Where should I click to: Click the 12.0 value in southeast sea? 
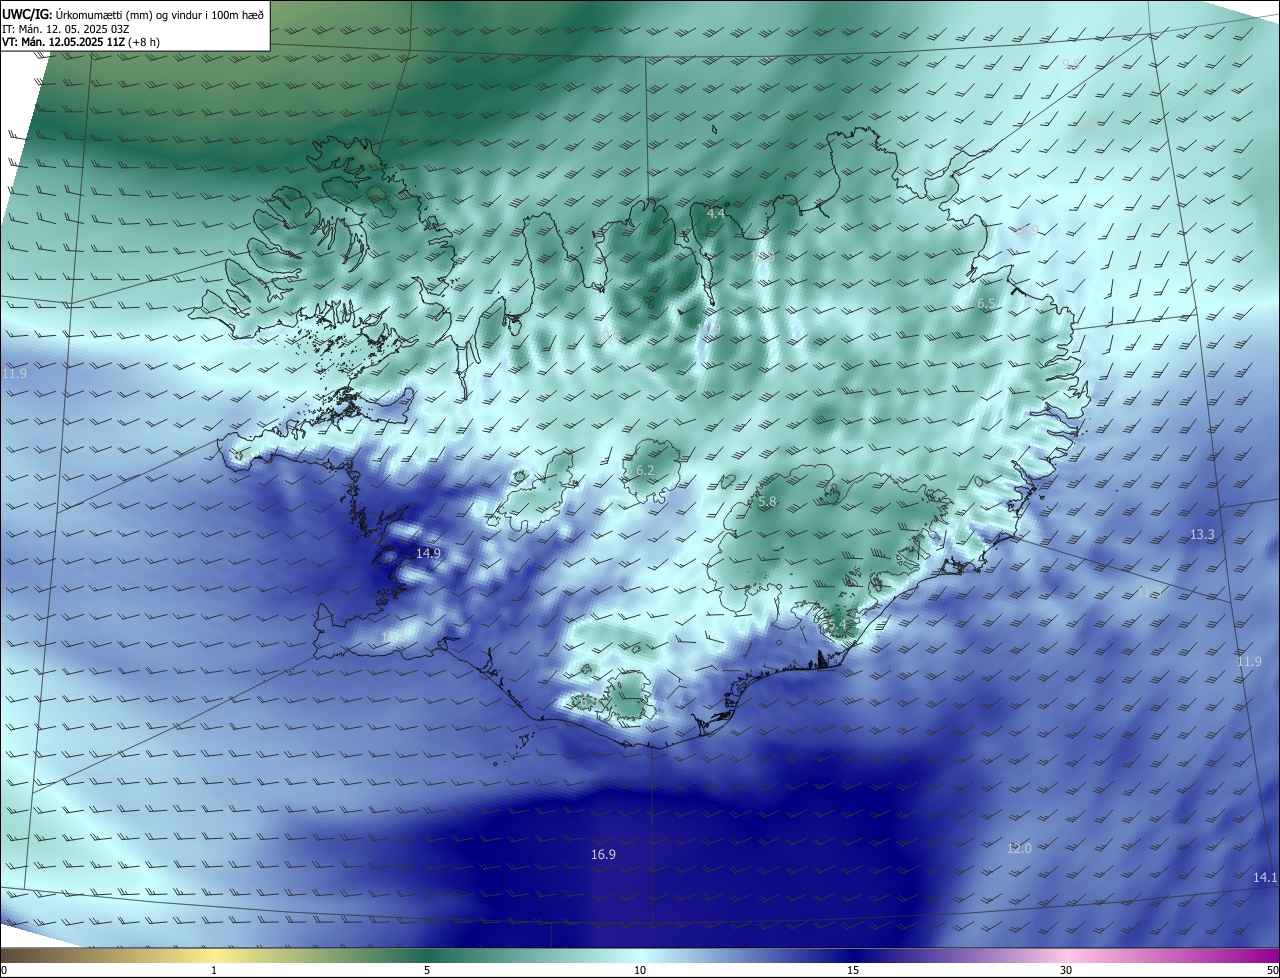(x=1018, y=848)
